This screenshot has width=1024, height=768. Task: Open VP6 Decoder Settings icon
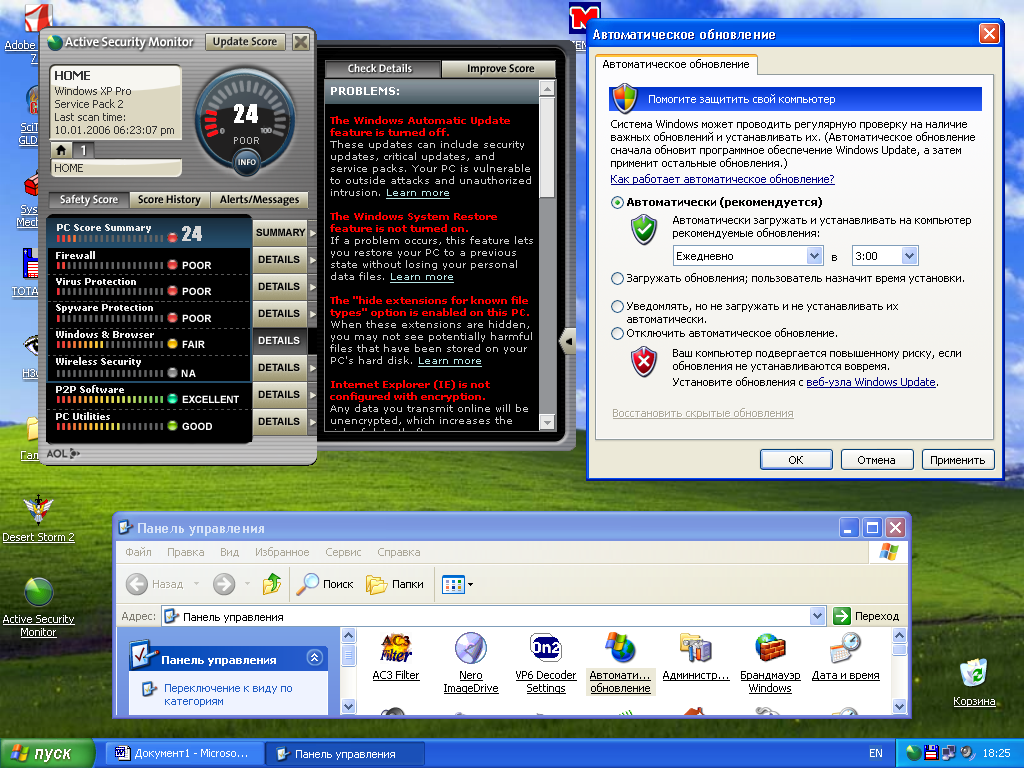(546, 662)
